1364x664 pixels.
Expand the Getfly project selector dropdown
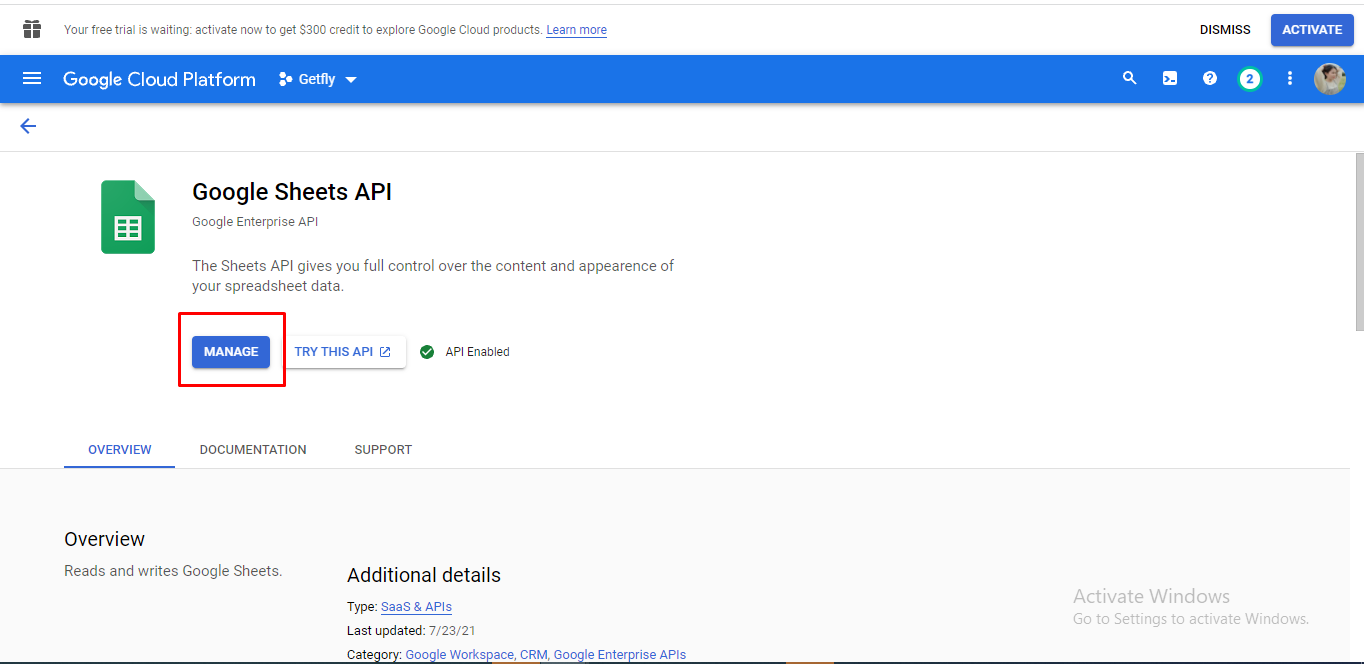318,79
